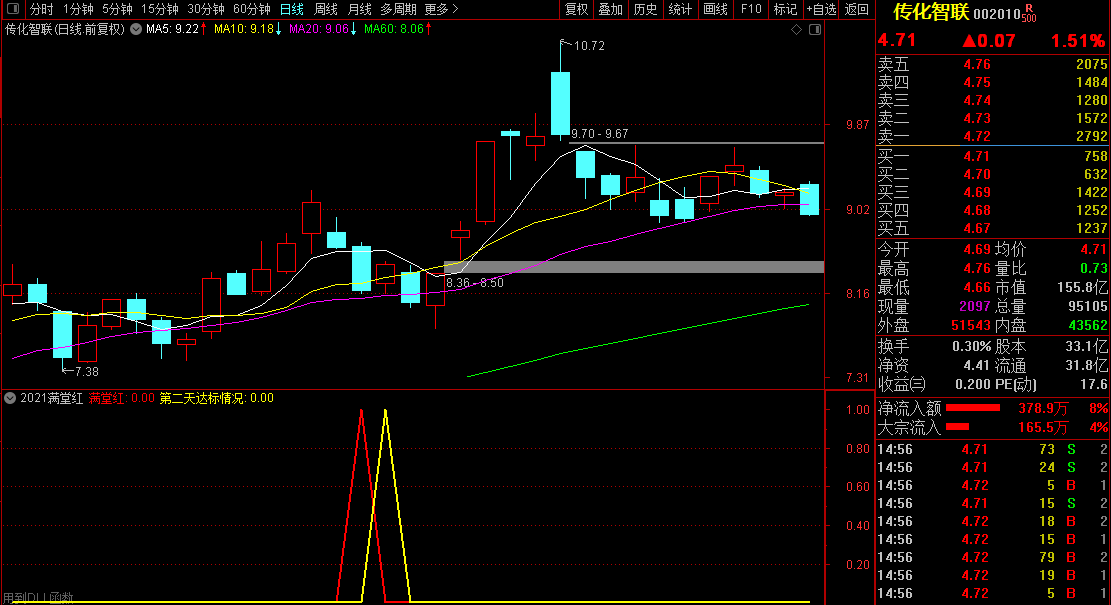
Task: Click the diamond icon at chart top-right
Action: tap(796, 30)
